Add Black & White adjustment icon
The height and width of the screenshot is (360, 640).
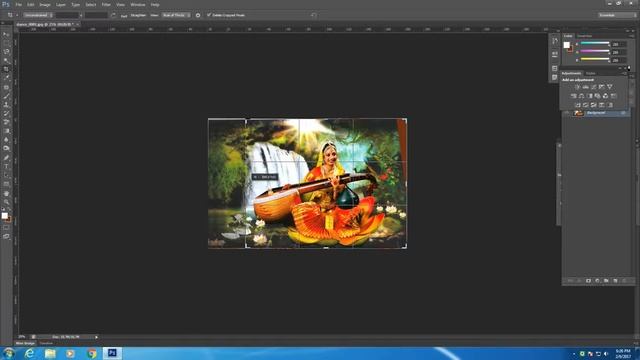tap(589, 96)
